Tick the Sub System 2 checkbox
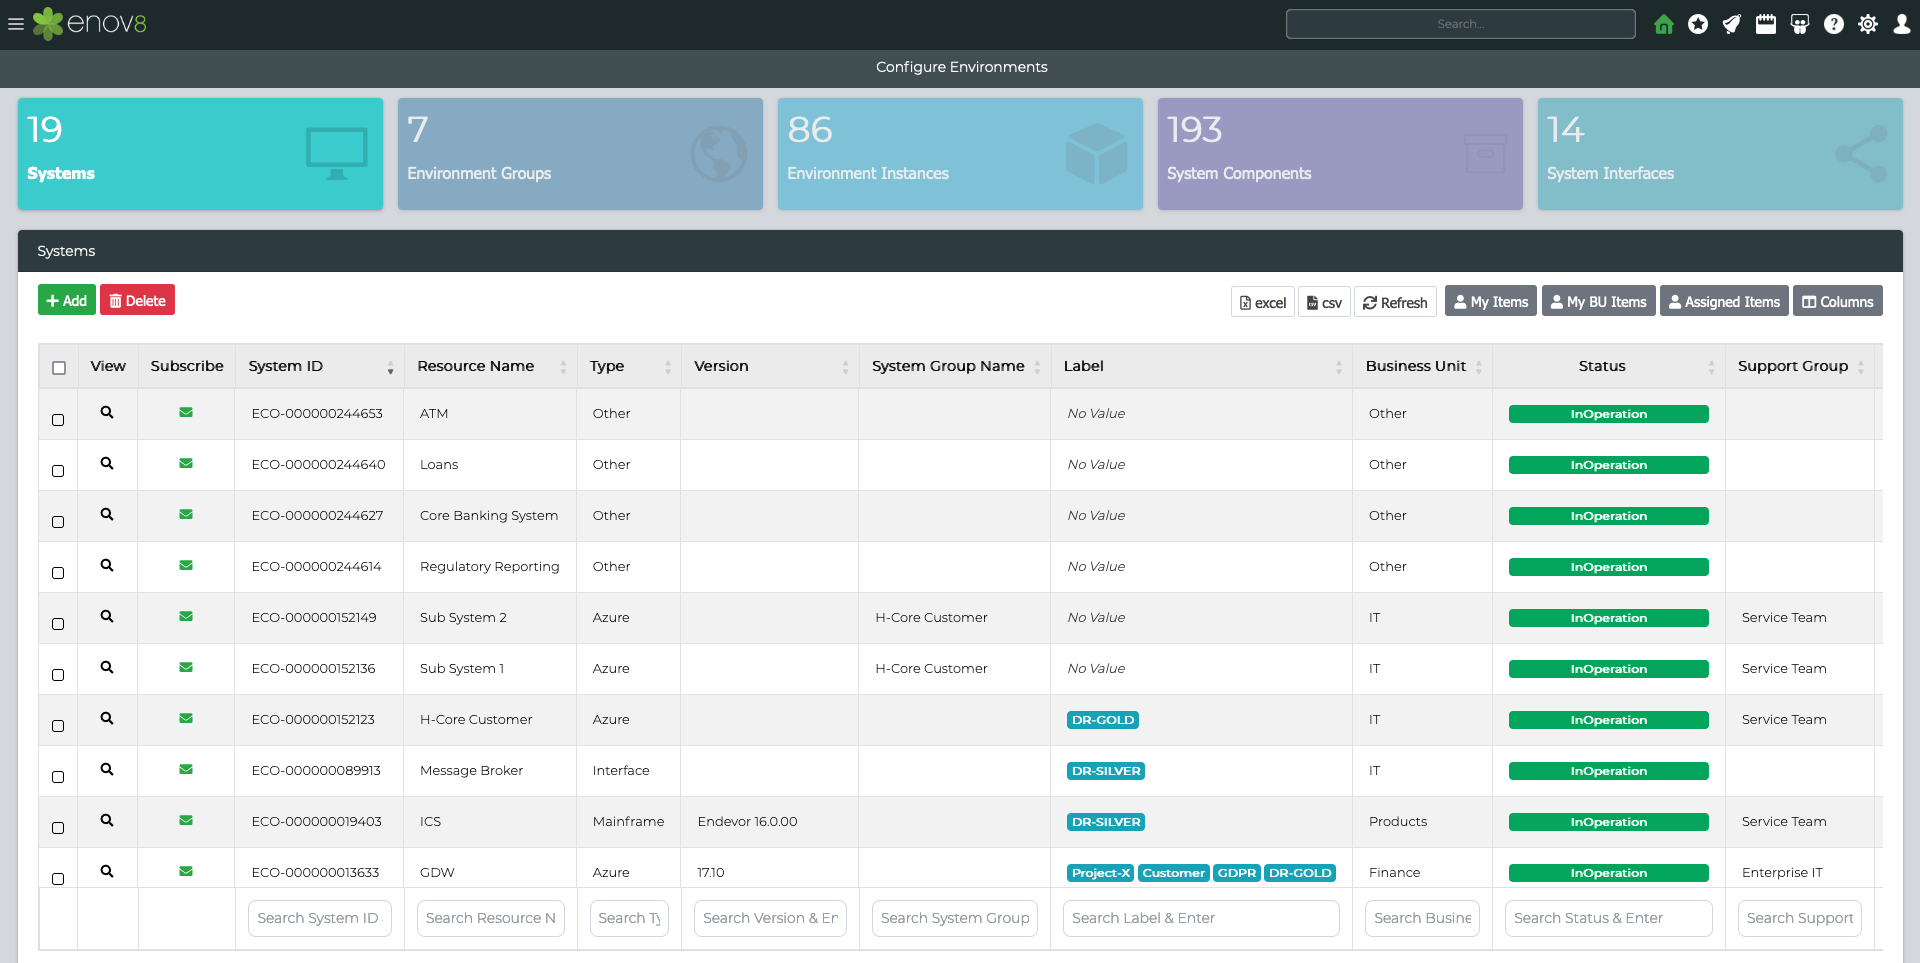This screenshot has width=1920, height=963. click(x=58, y=624)
